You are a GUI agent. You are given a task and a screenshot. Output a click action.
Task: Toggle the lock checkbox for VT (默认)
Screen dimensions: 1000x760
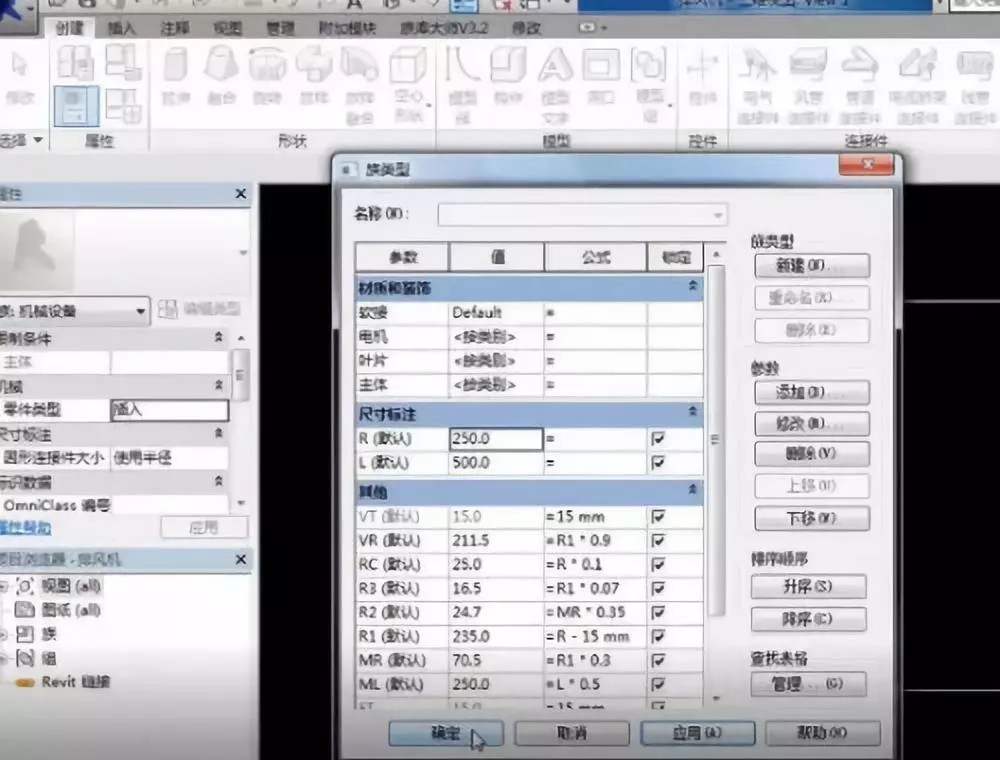(x=658, y=516)
